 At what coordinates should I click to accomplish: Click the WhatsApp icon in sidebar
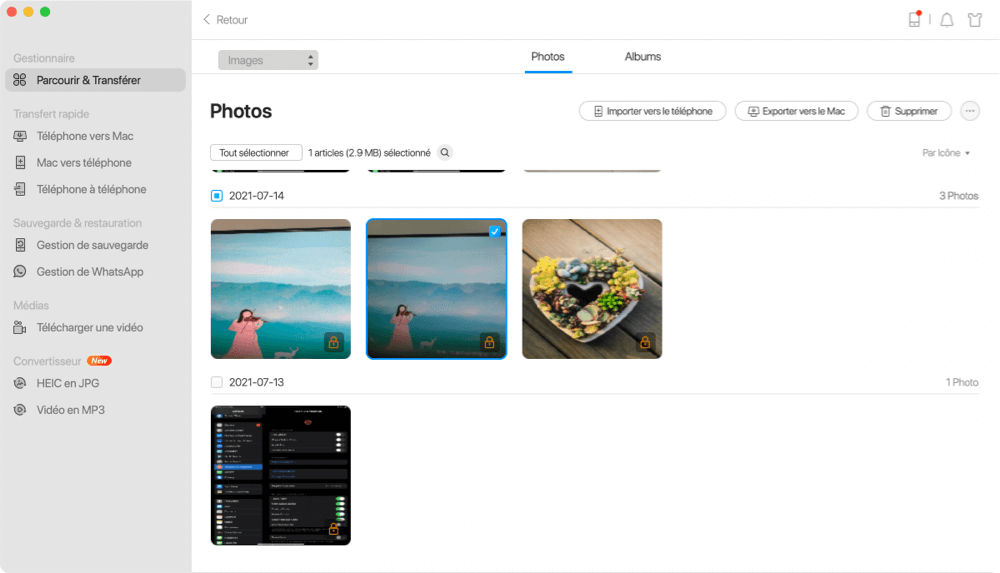coord(20,272)
